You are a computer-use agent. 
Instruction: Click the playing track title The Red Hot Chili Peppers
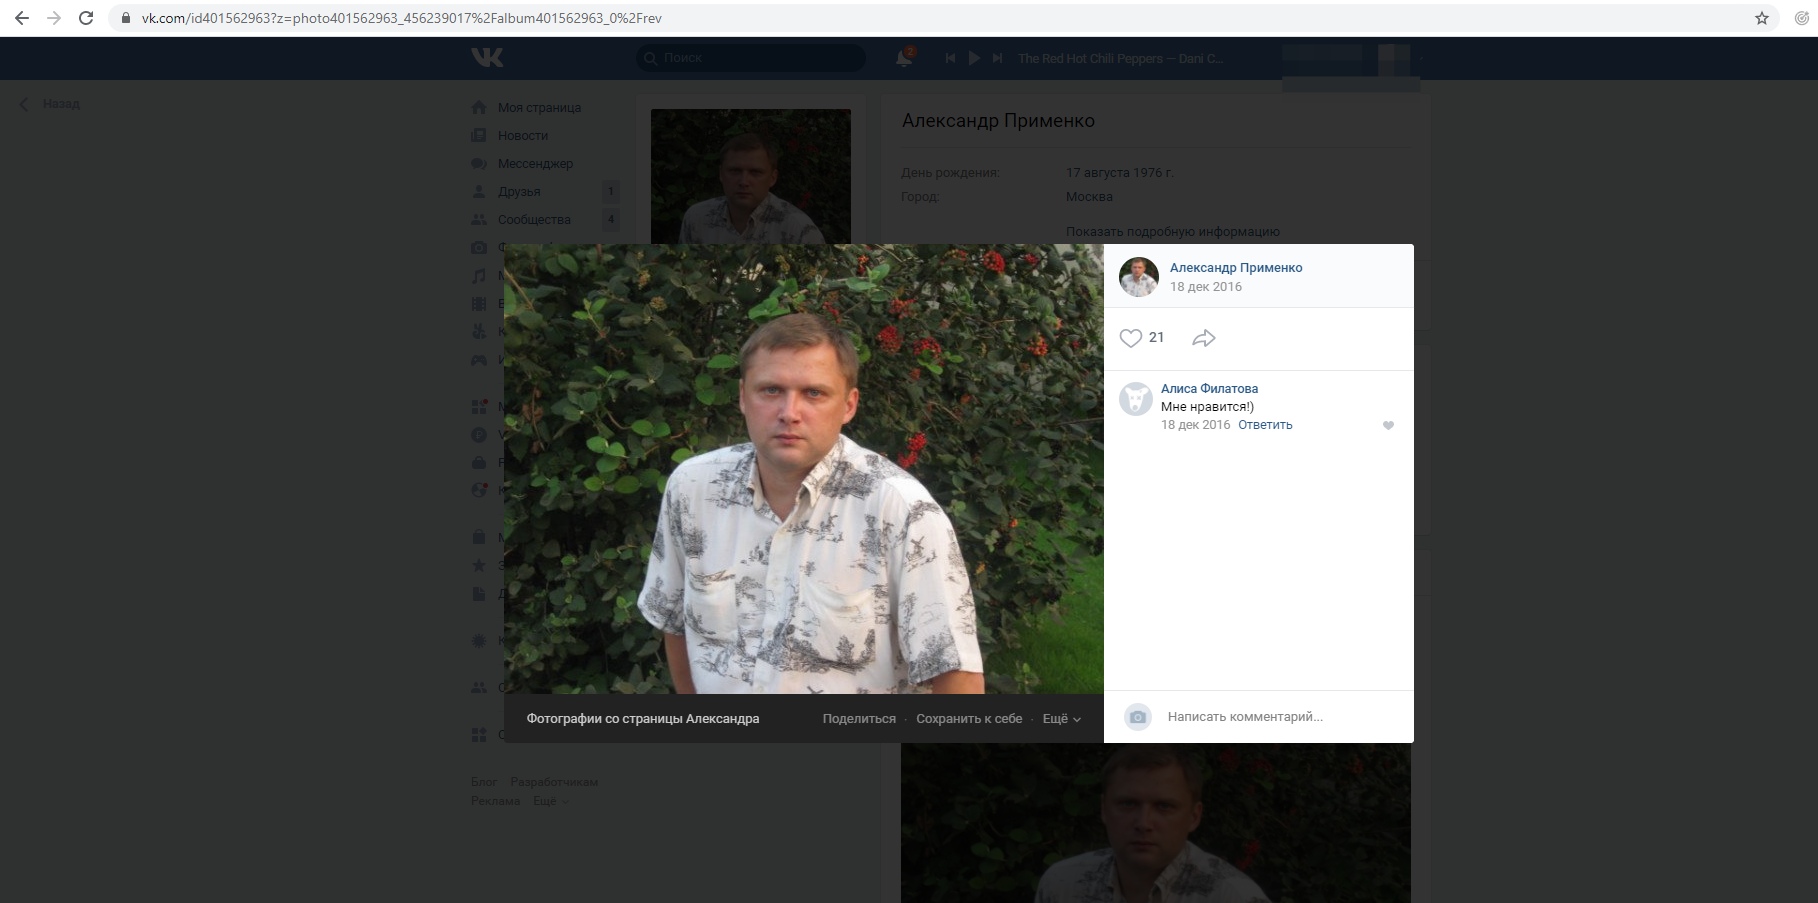[x=1120, y=59]
